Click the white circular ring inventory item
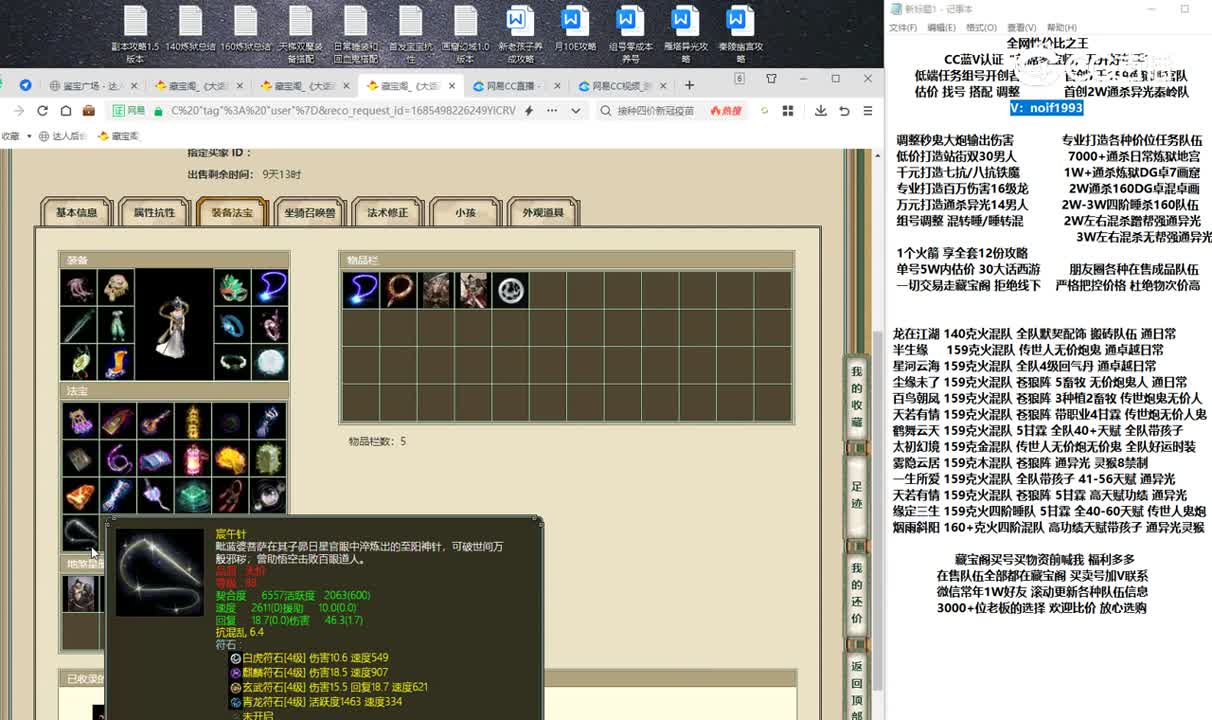 click(511, 290)
